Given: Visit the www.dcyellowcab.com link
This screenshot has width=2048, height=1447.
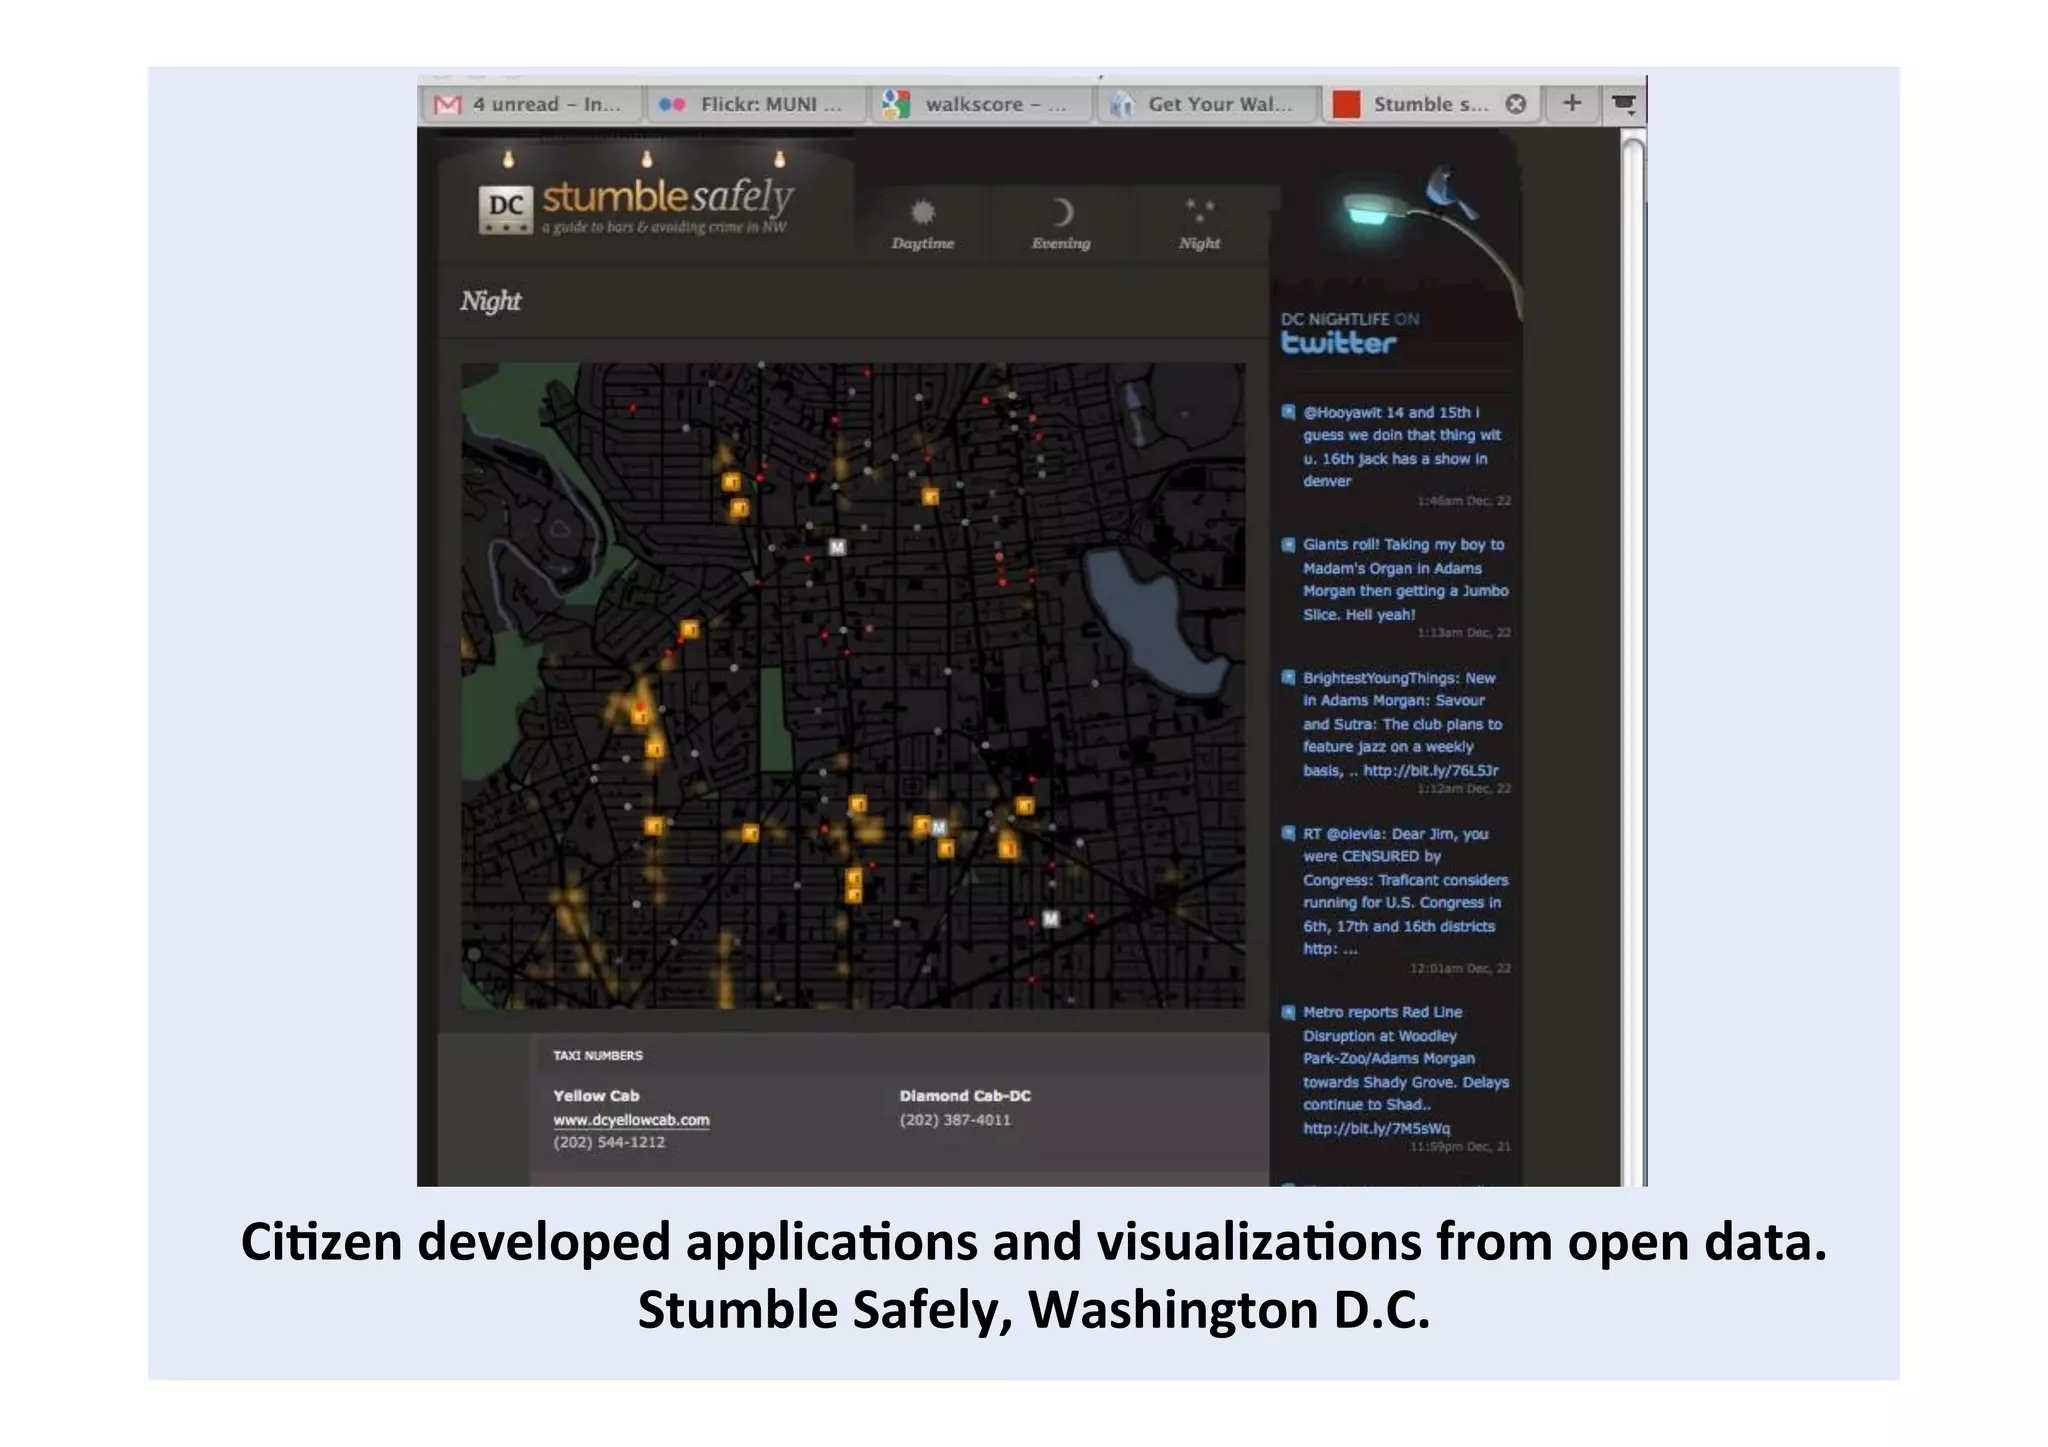Looking at the screenshot, I should [x=631, y=1120].
